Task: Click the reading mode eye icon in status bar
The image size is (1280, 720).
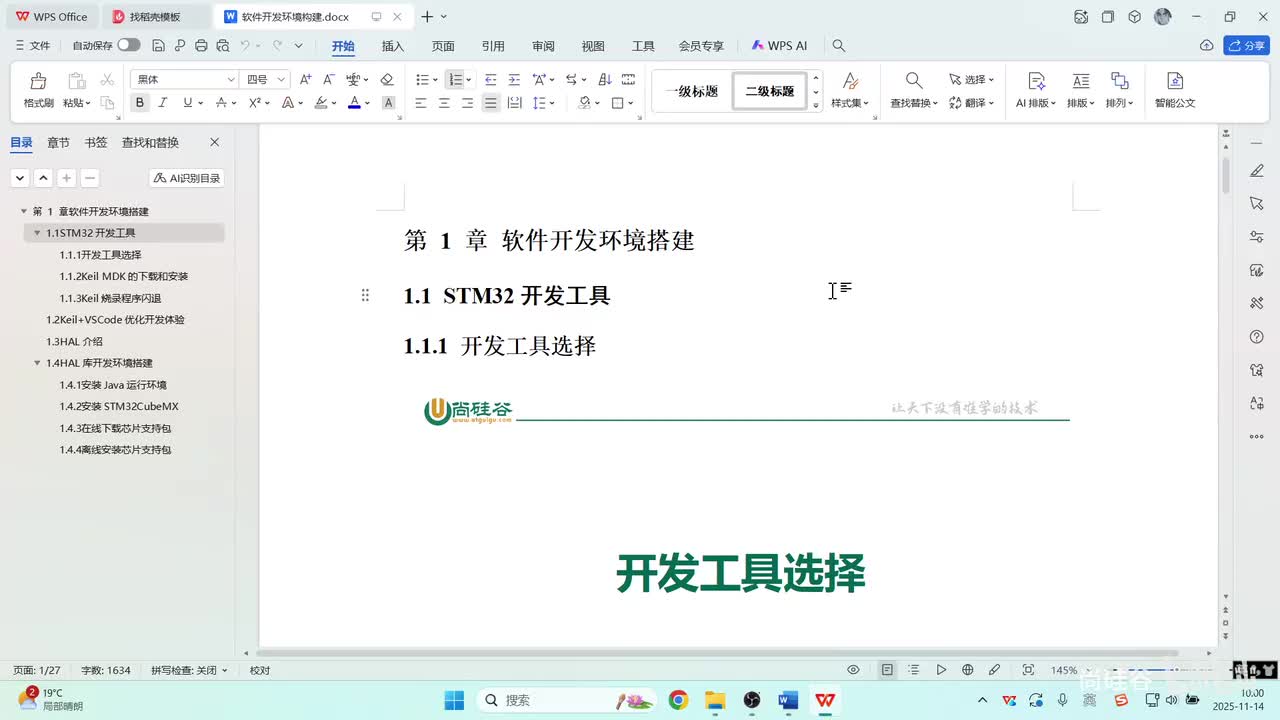Action: (x=853, y=670)
